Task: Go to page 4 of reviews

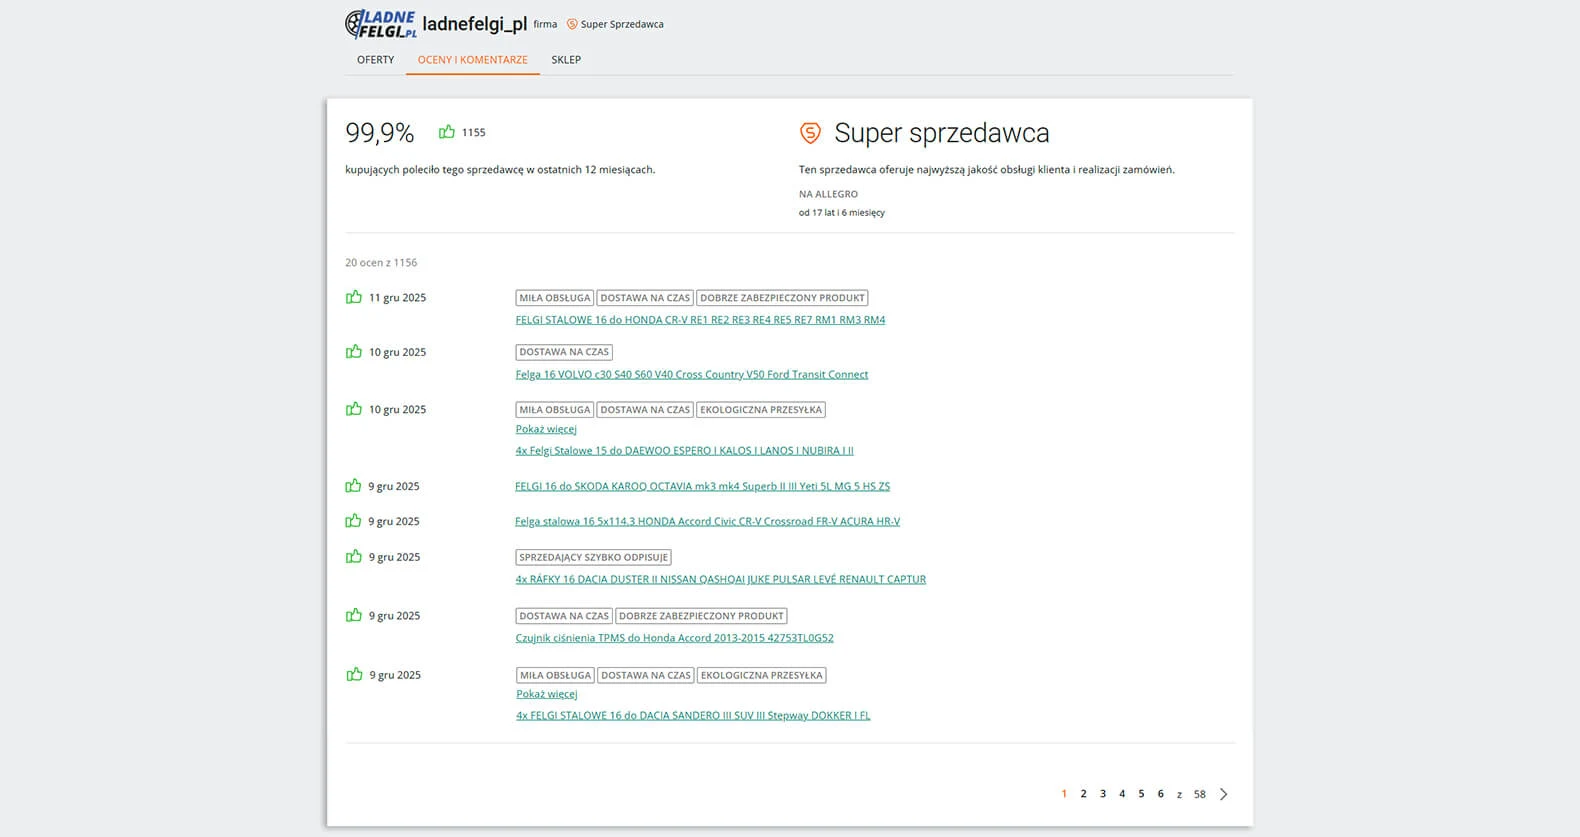Action: [x=1122, y=794]
